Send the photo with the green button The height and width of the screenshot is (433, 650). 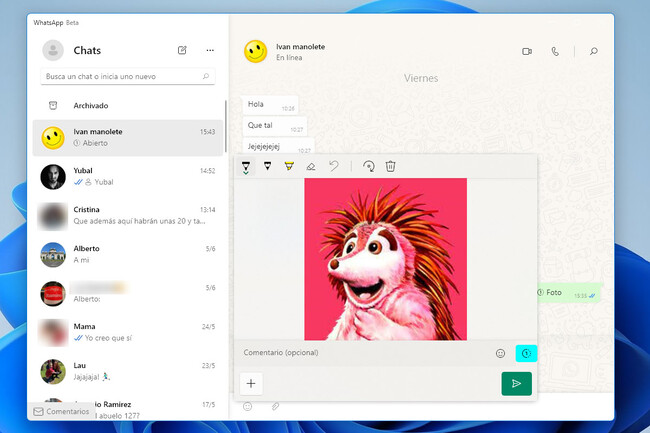click(517, 384)
